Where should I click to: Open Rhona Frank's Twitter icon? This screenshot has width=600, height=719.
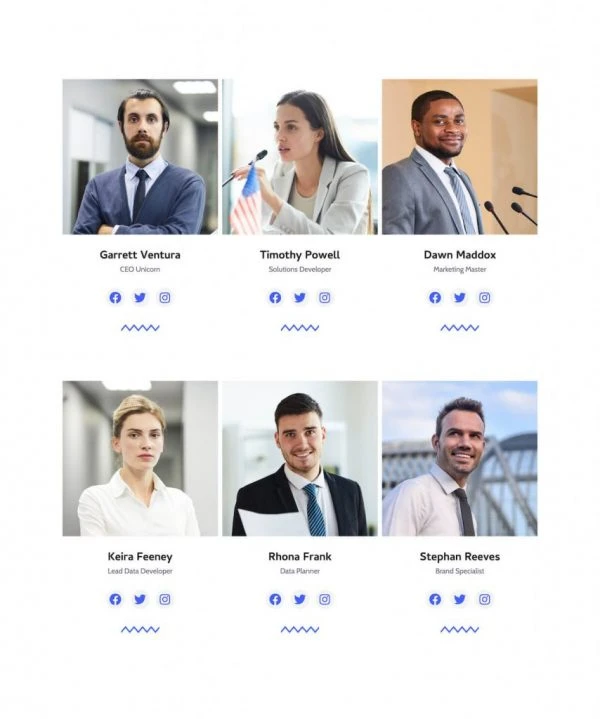point(300,599)
